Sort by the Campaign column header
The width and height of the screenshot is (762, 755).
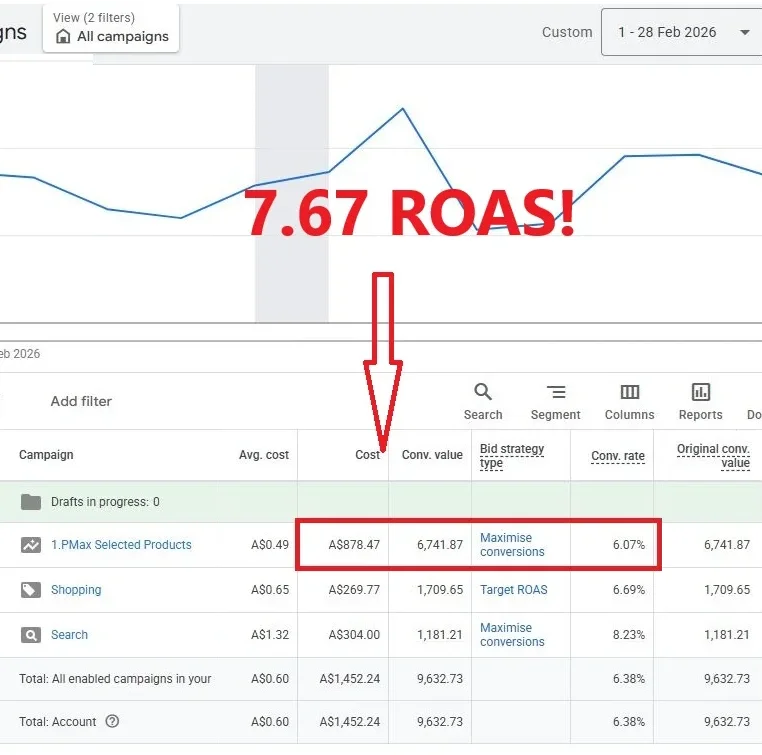pos(46,455)
